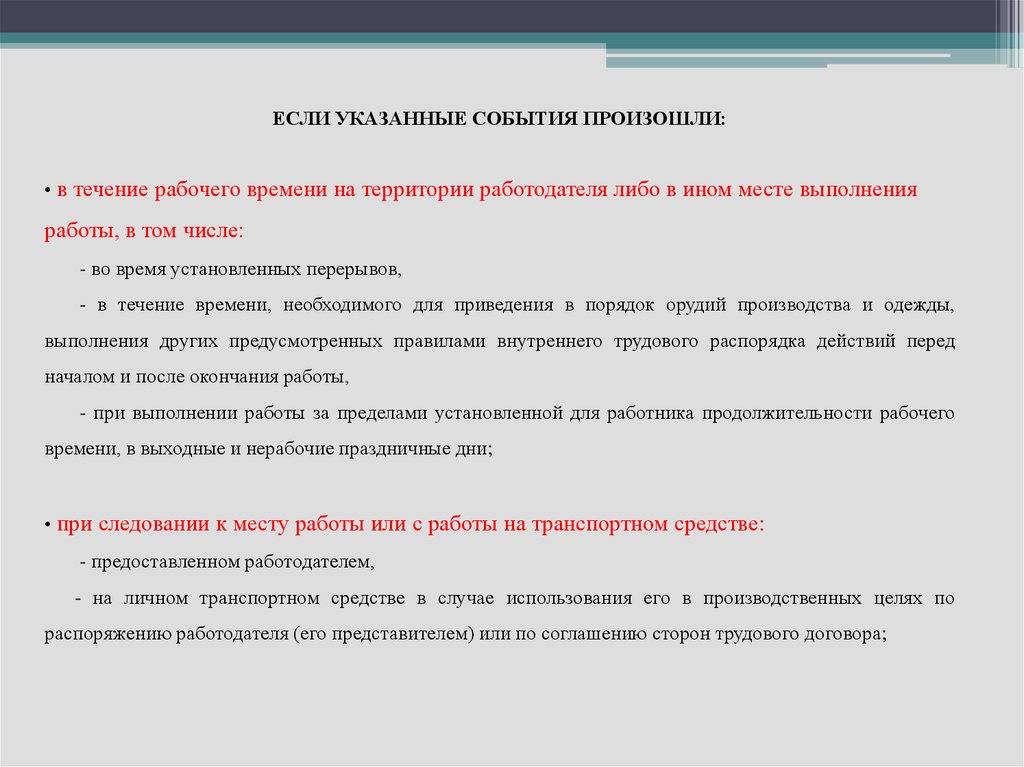Screen dimensions: 1024x767
Task: Click the red text 'работы, в том числе:'
Action: (x=144, y=231)
